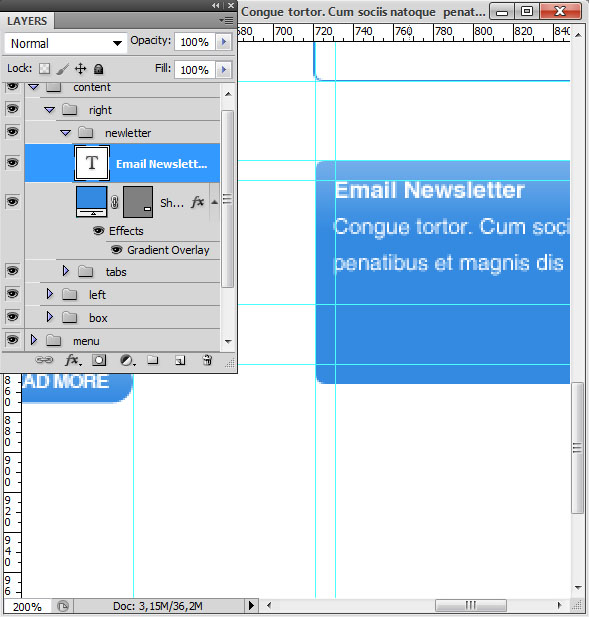Viewport: 589px width, 617px height.
Task: Expand the menu group
Action: (33, 340)
